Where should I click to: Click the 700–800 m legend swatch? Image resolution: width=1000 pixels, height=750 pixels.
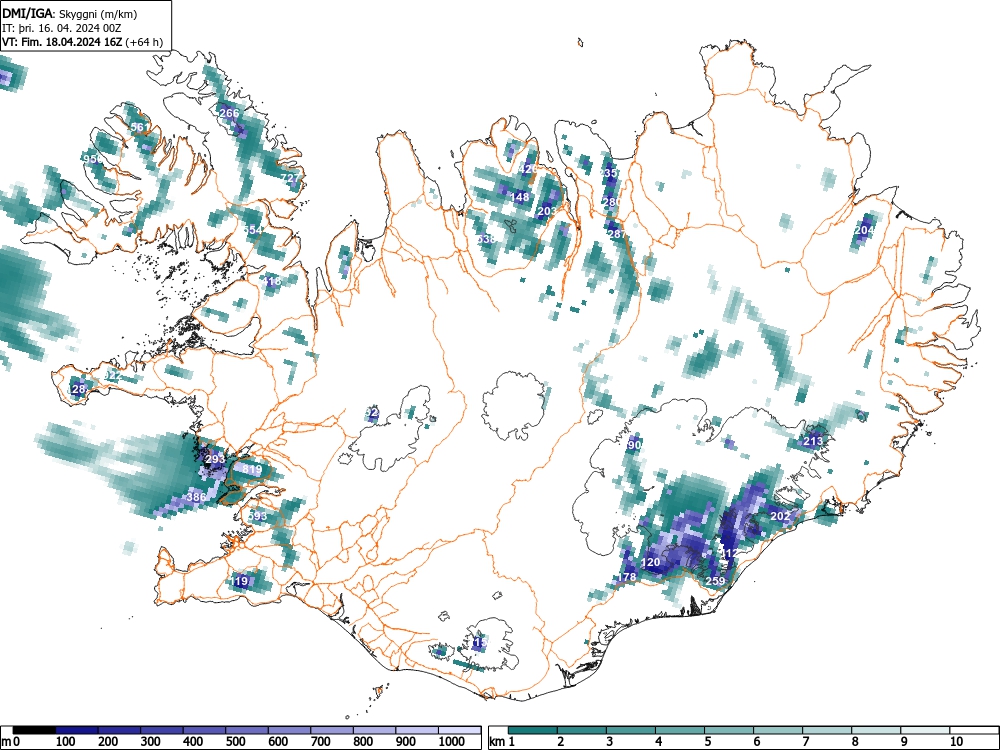(x=332, y=730)
